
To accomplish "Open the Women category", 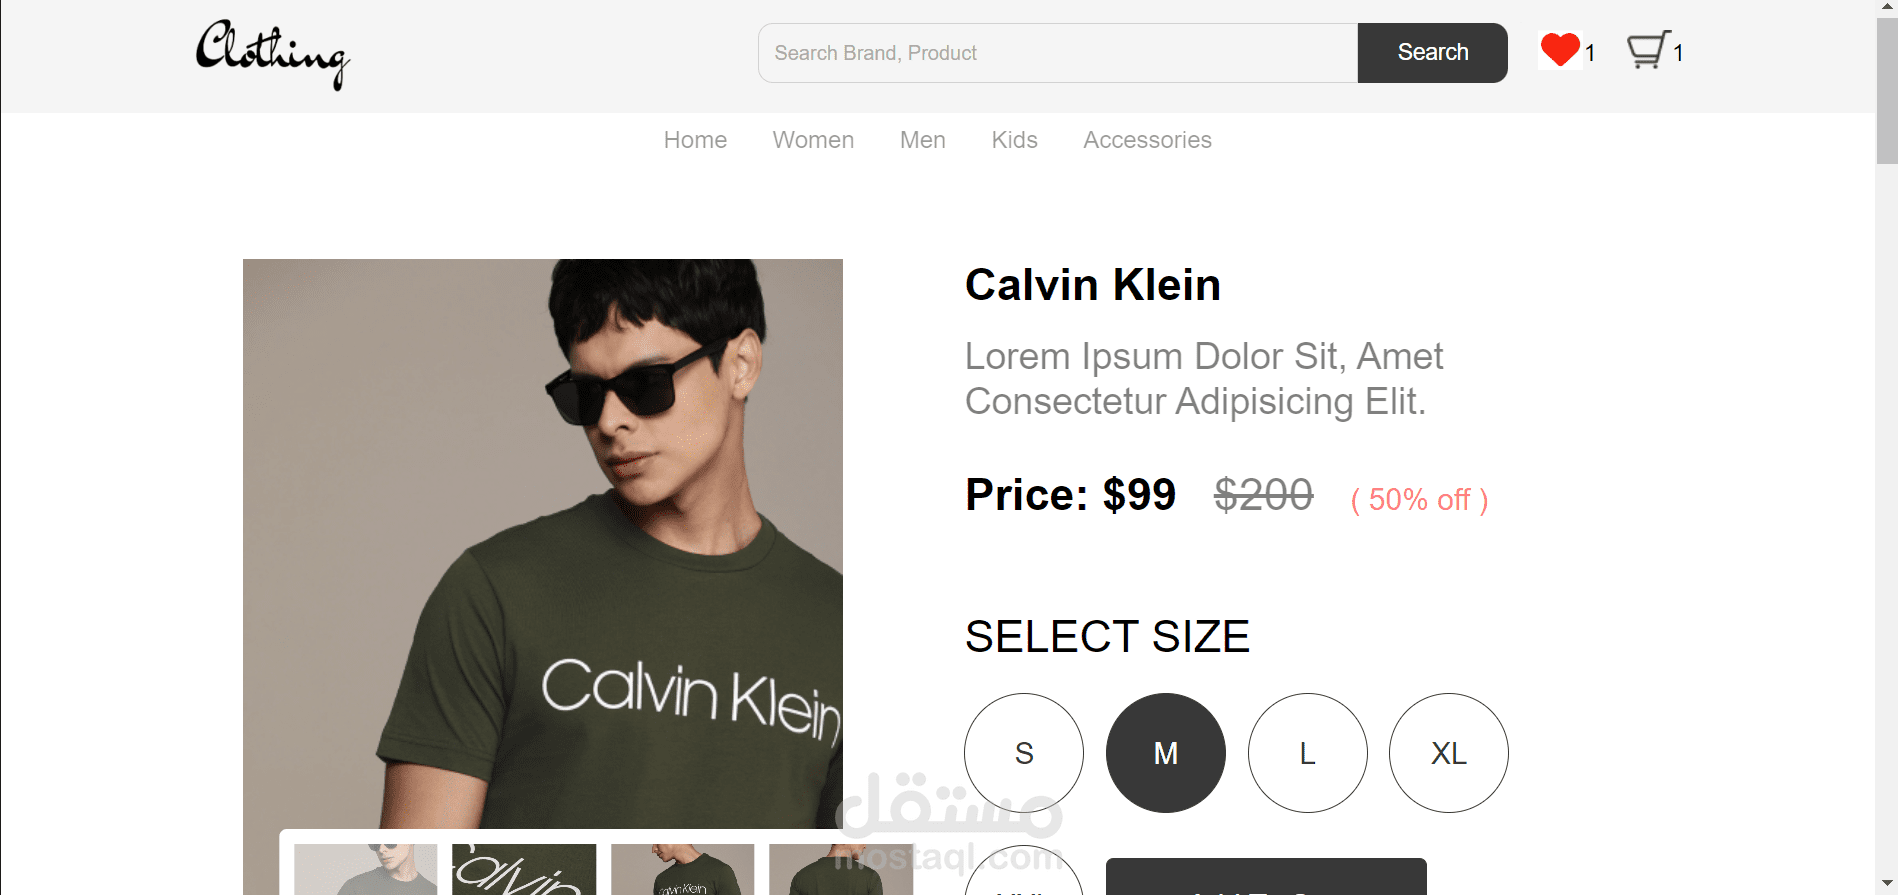I will [813, 140].
